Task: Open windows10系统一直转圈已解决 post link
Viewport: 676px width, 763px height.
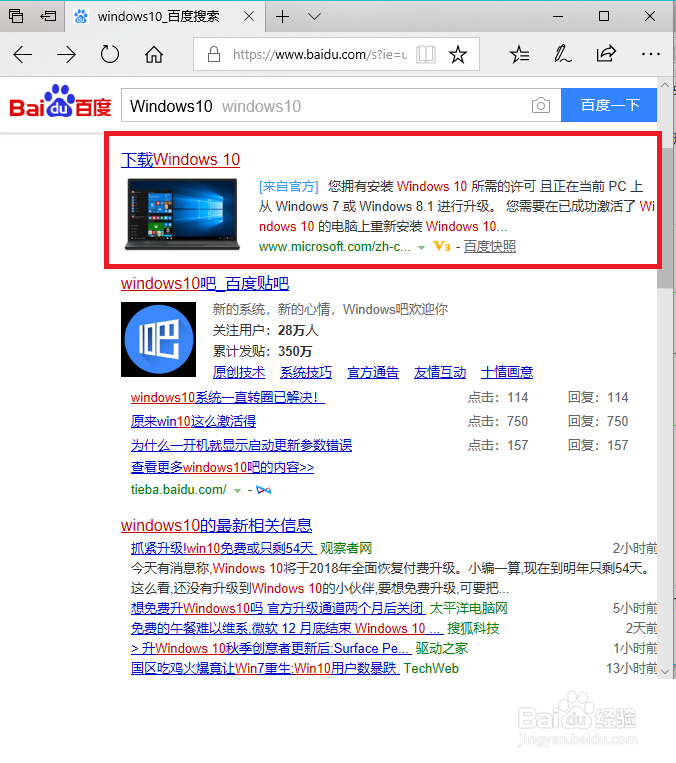Action: click(227, 397)
